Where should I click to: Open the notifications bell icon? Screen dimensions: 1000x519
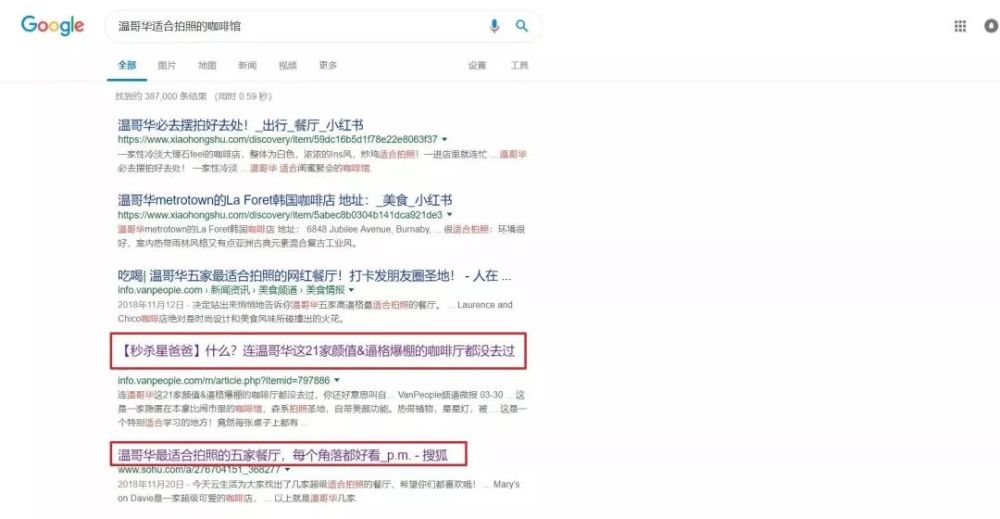point(992,26)
